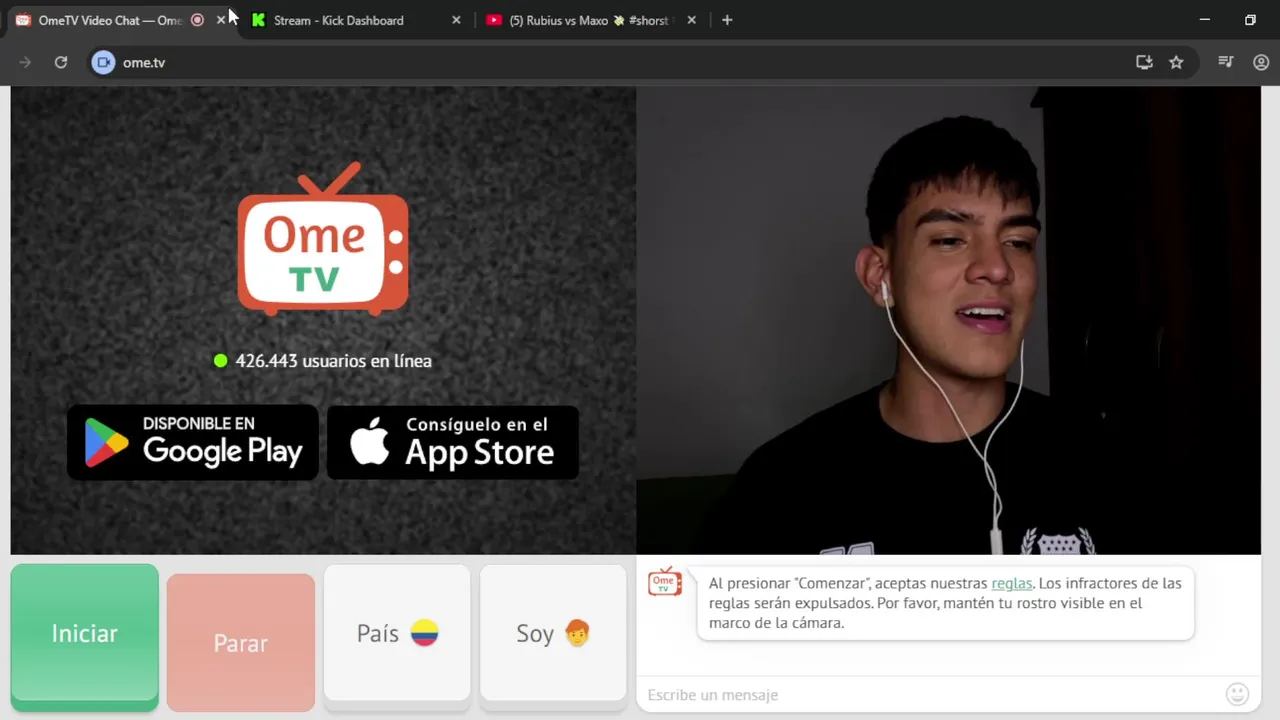
Task: Click the local webcam video preview
Action: (x=948, y=320)
